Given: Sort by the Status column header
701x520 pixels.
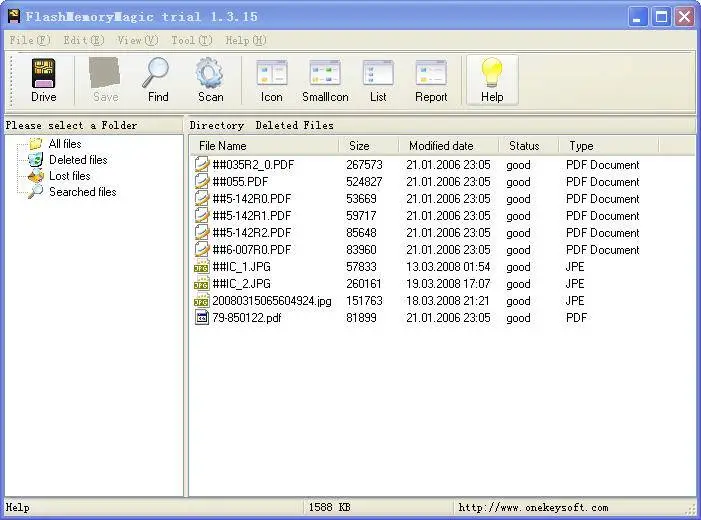Looking at the screenshot, I should [528, 146].
